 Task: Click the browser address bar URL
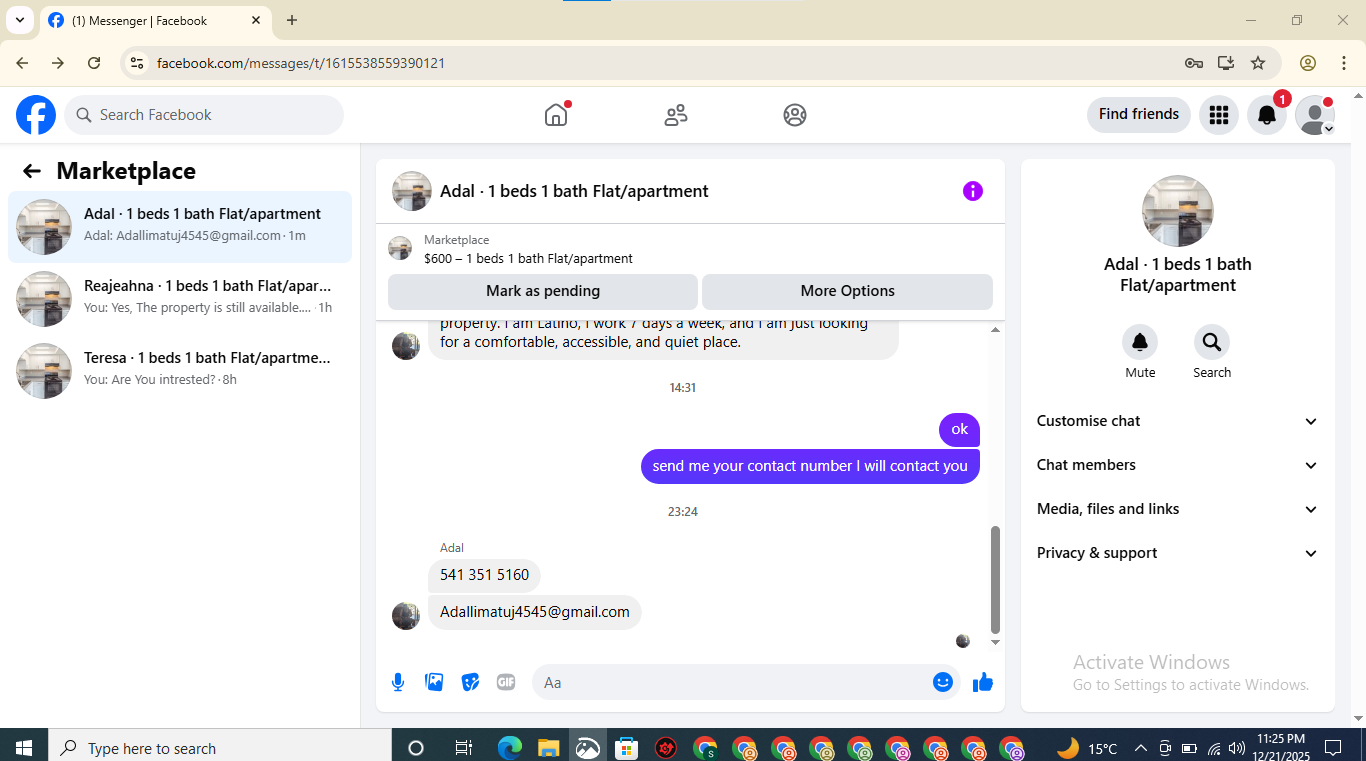point(301,63)
